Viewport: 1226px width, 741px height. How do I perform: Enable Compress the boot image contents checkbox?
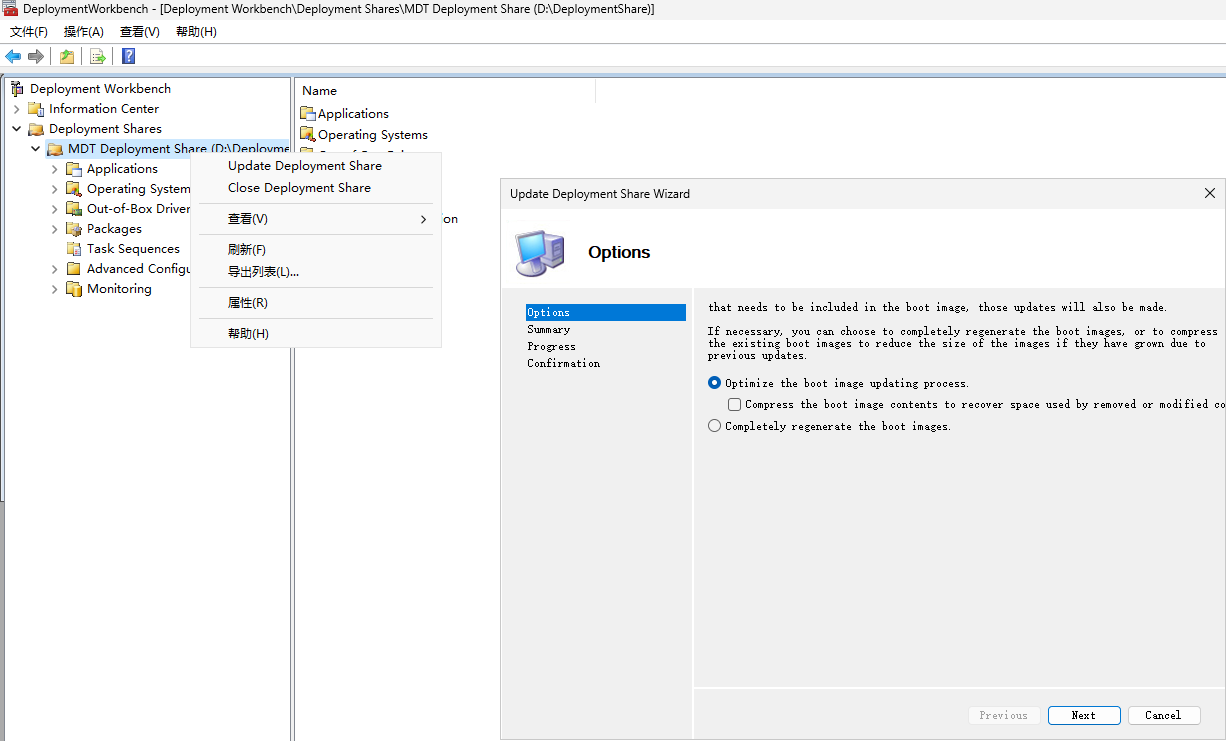pos(735,405)
